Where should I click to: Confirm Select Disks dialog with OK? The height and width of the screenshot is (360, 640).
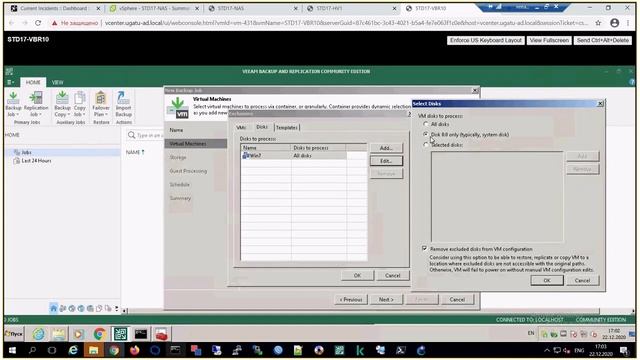pyautogui.click(x=547, y=280)
